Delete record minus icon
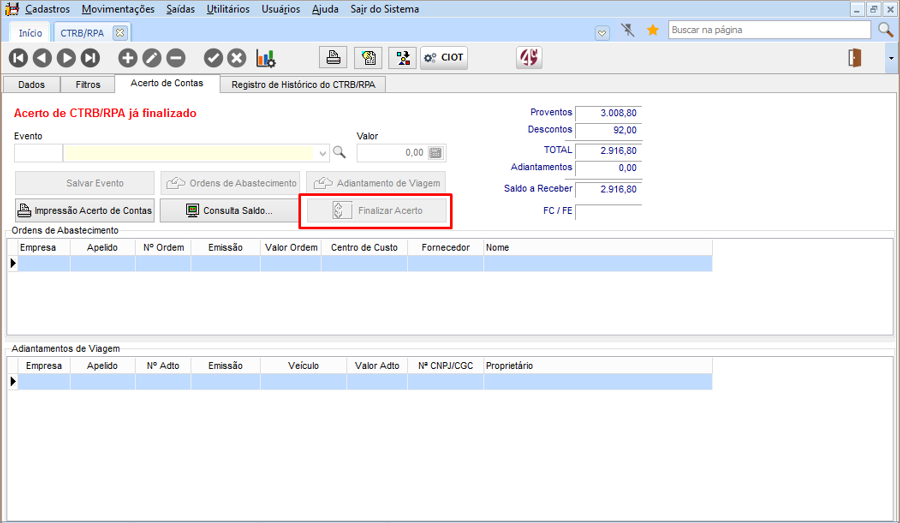Screen dimensions: 900x523 (x=176, y=57)
